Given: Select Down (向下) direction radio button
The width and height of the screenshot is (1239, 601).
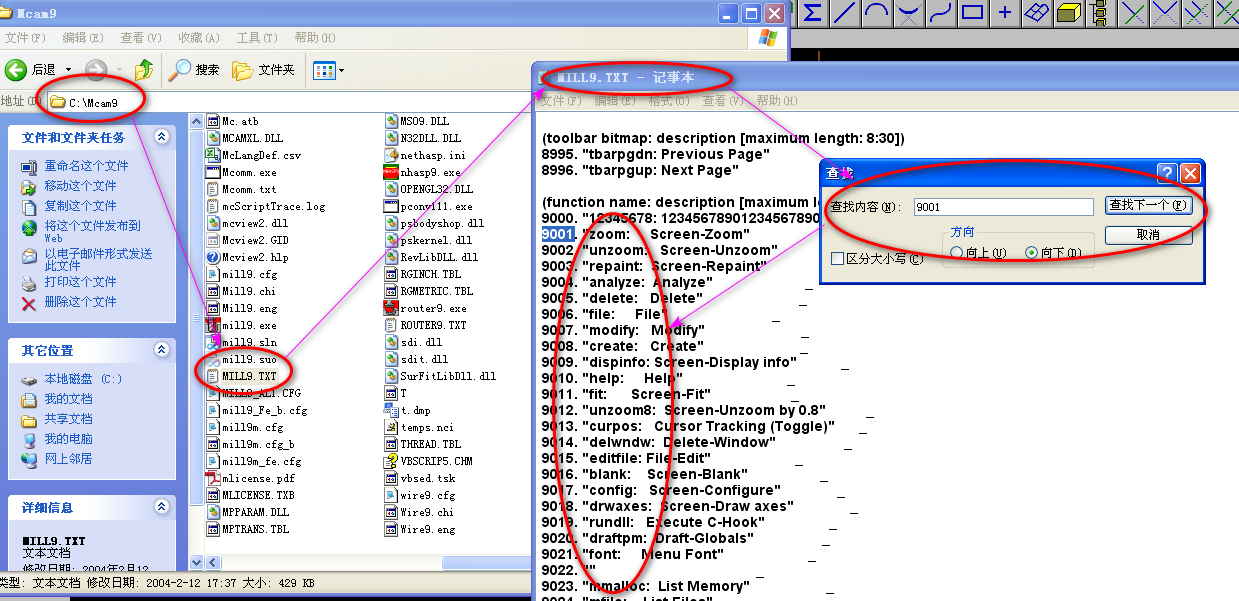Looking at the screenshot, I should (1032, 253).
